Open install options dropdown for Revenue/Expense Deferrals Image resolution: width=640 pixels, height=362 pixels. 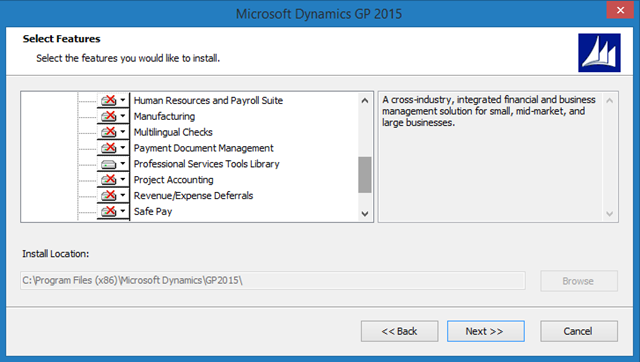(x=123, y=195)
